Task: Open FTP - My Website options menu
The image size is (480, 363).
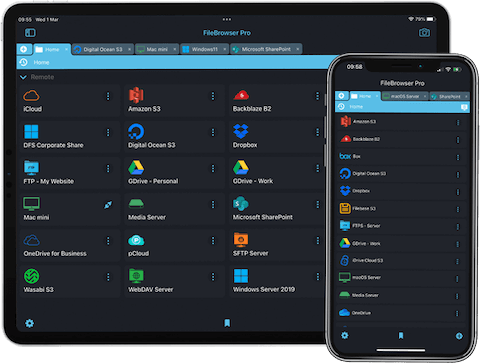Action: [x=108, y=169]
